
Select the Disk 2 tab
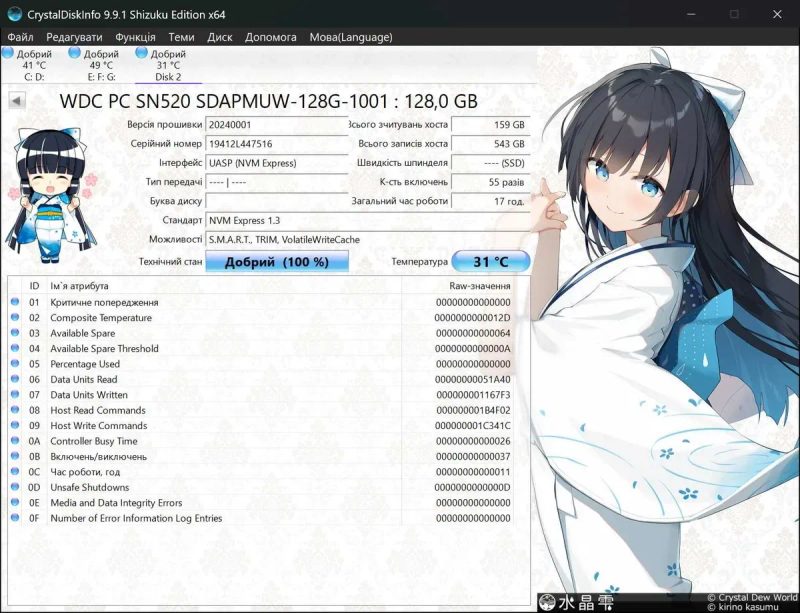(168, 65)
